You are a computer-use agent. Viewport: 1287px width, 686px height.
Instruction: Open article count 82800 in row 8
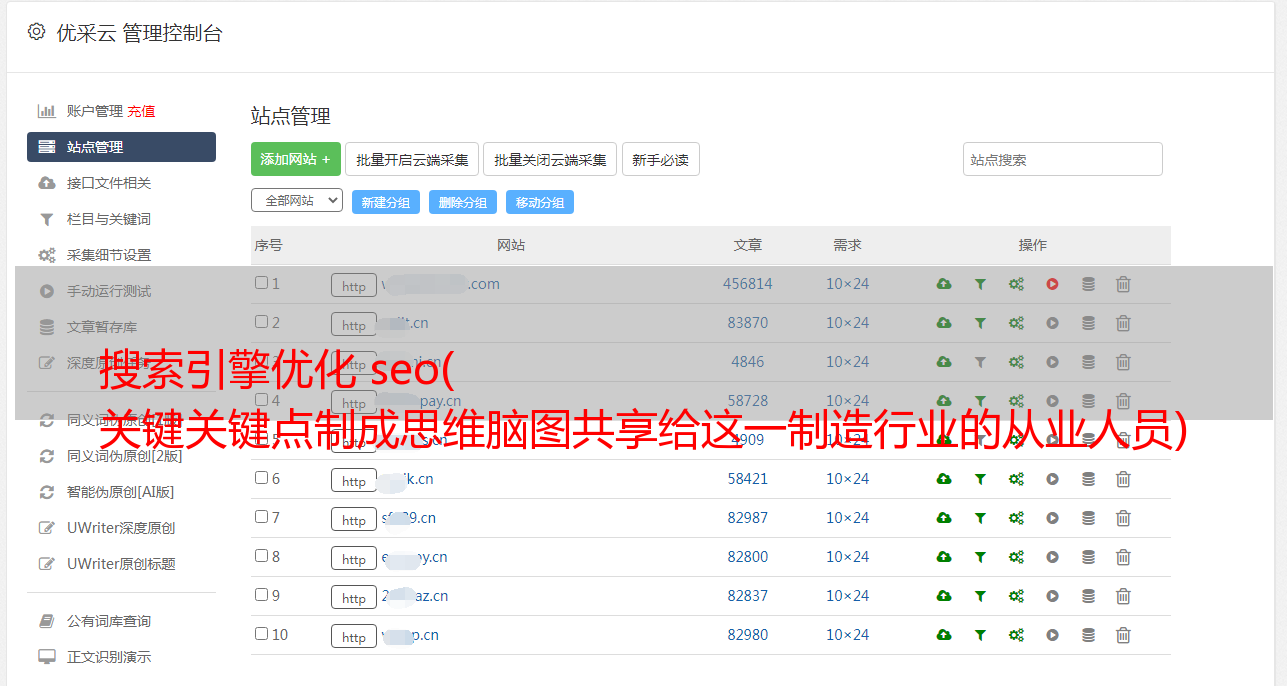(748, 557)
